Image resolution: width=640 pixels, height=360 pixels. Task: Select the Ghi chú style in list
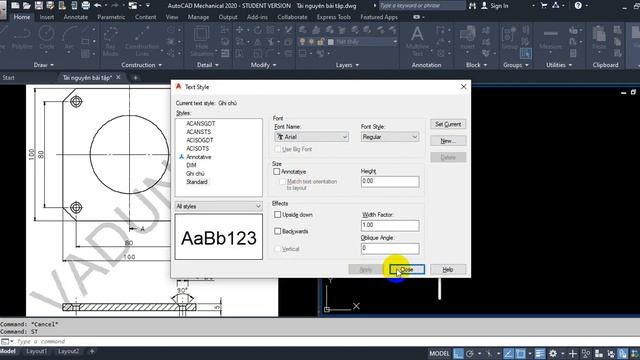point(195,173)
